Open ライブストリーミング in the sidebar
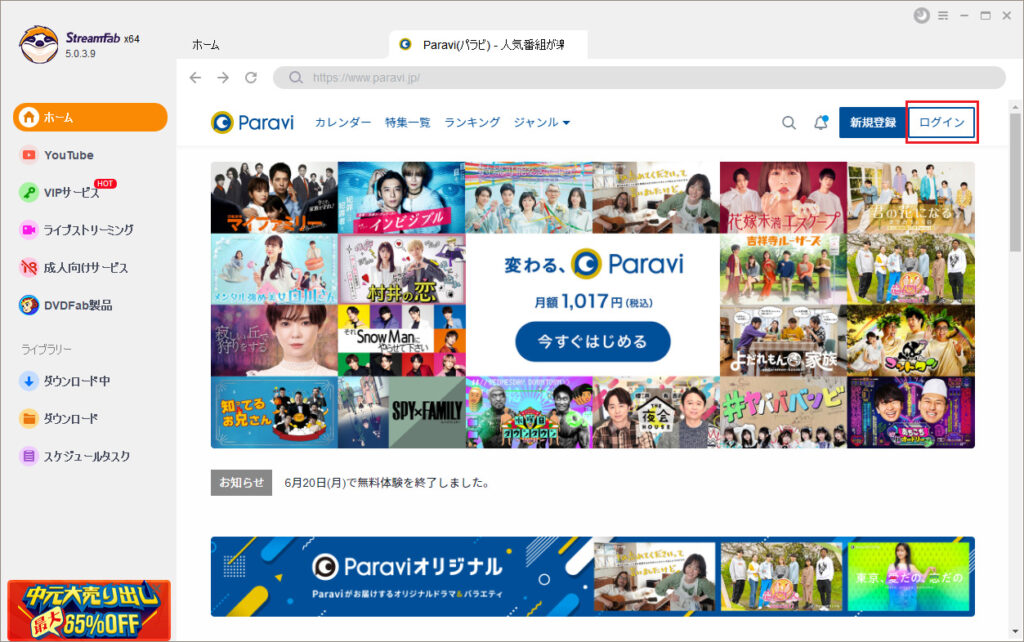 click(x=90, y=230)
